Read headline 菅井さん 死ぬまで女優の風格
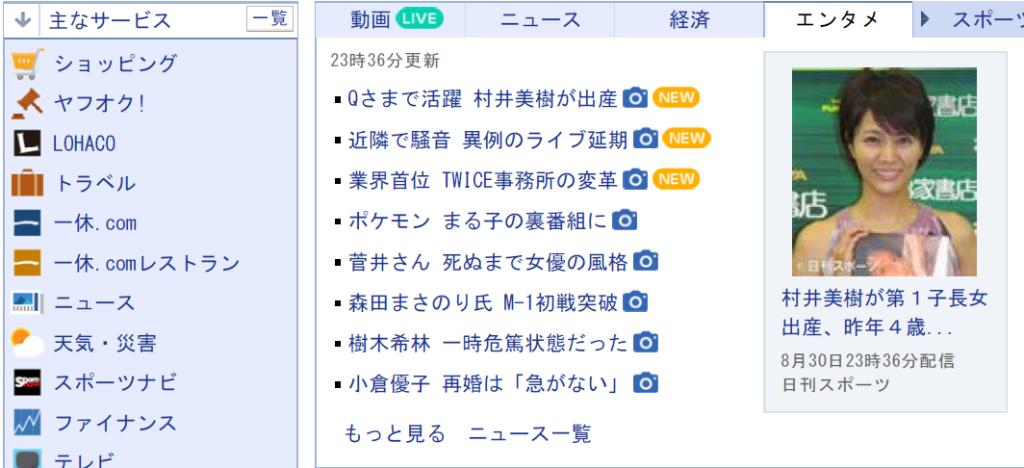This screenshot has height=468, width=1024. coord(487,261)
